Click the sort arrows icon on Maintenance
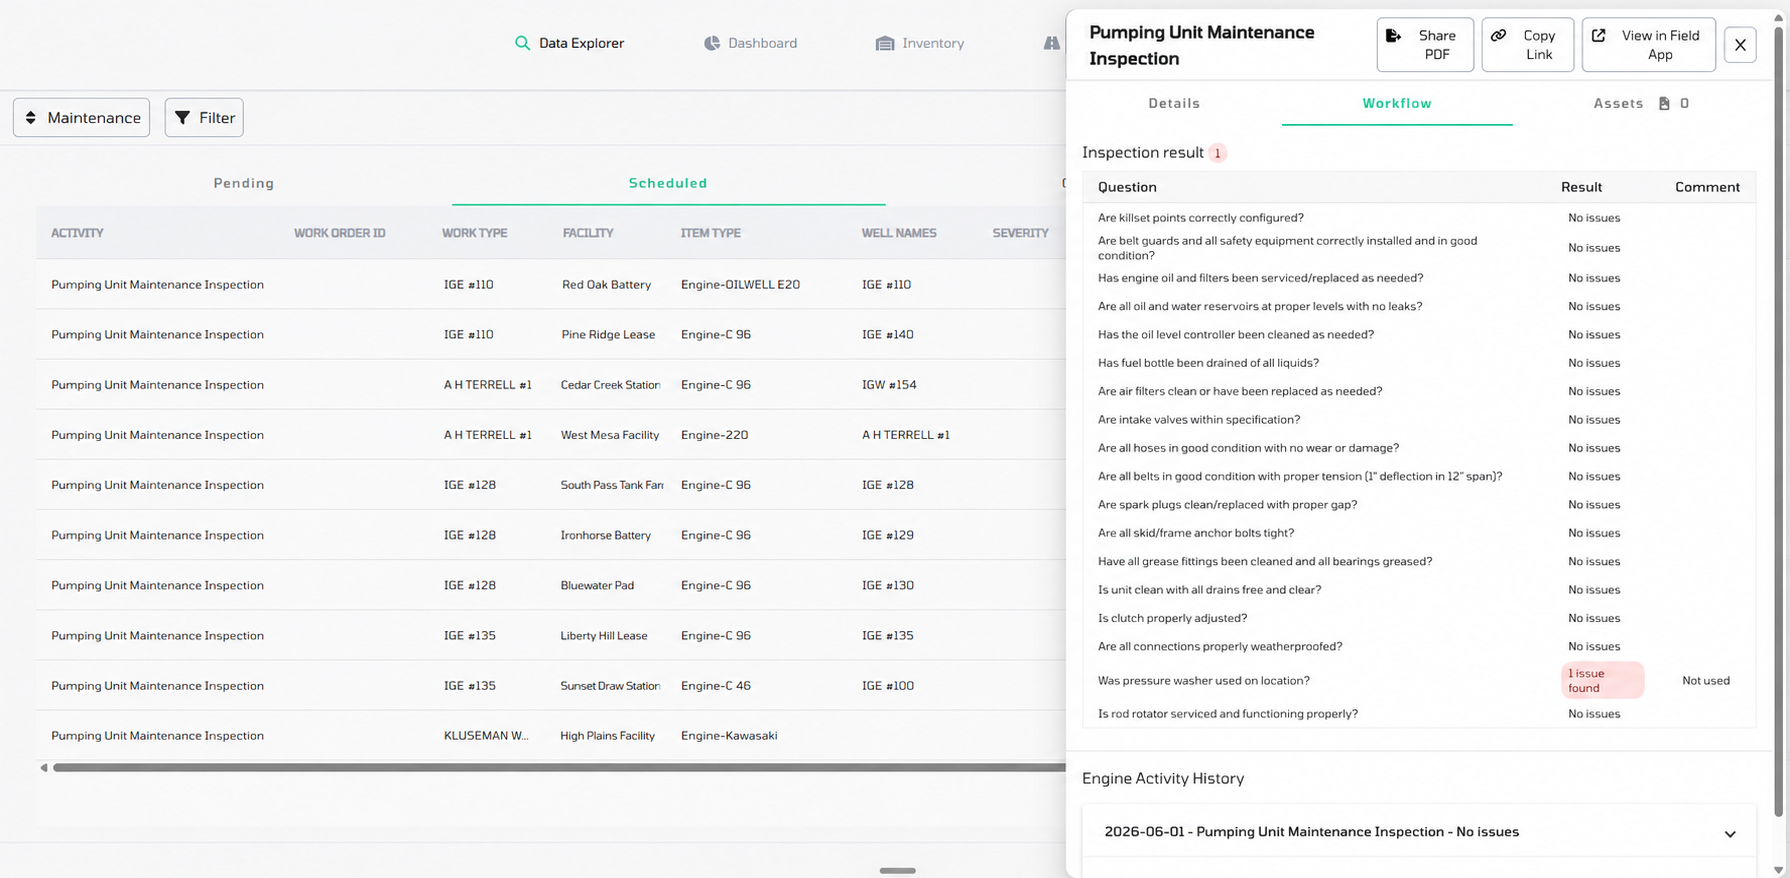The image size is (1790, 878). point(31,117)
